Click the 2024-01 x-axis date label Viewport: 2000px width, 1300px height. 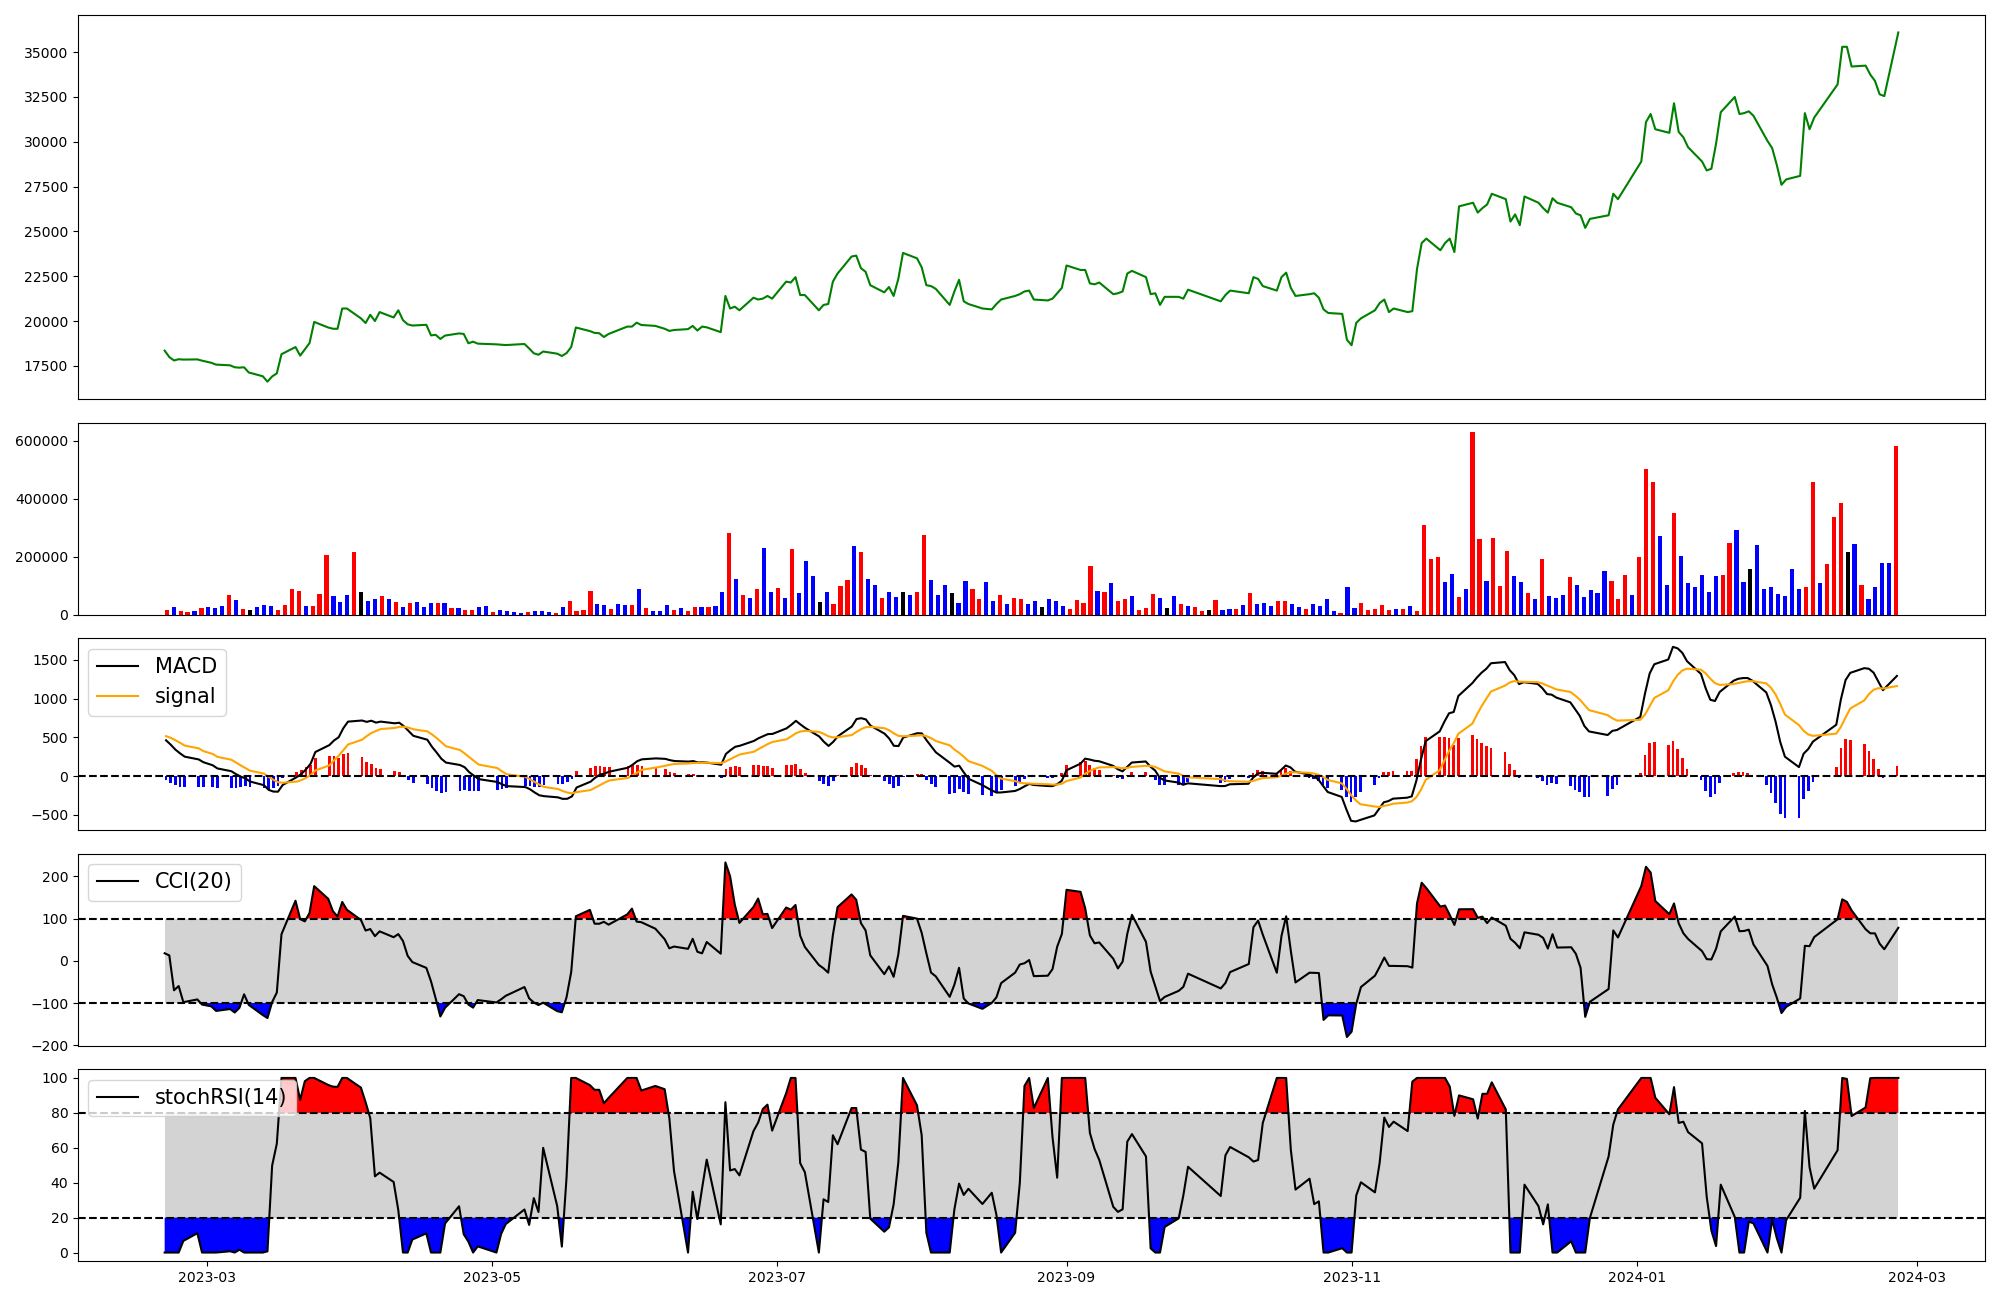tap(1636, 1277)
